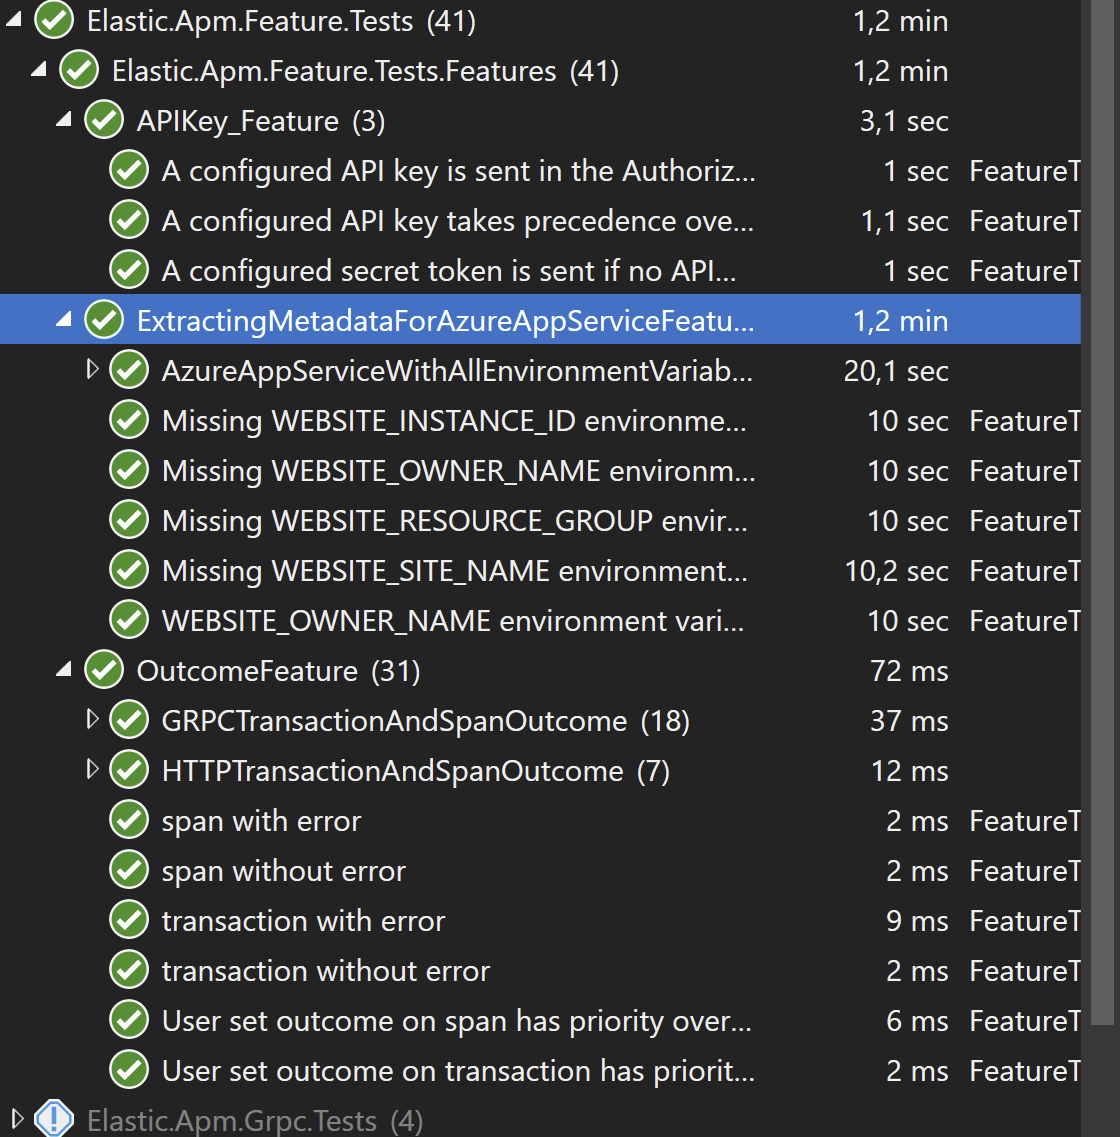Collapse ExtractingMetadataForAzureAppServiceFeature group
Viewport: 1120px width, 1137px height.
pyautogui.click(x=64, y=320)
